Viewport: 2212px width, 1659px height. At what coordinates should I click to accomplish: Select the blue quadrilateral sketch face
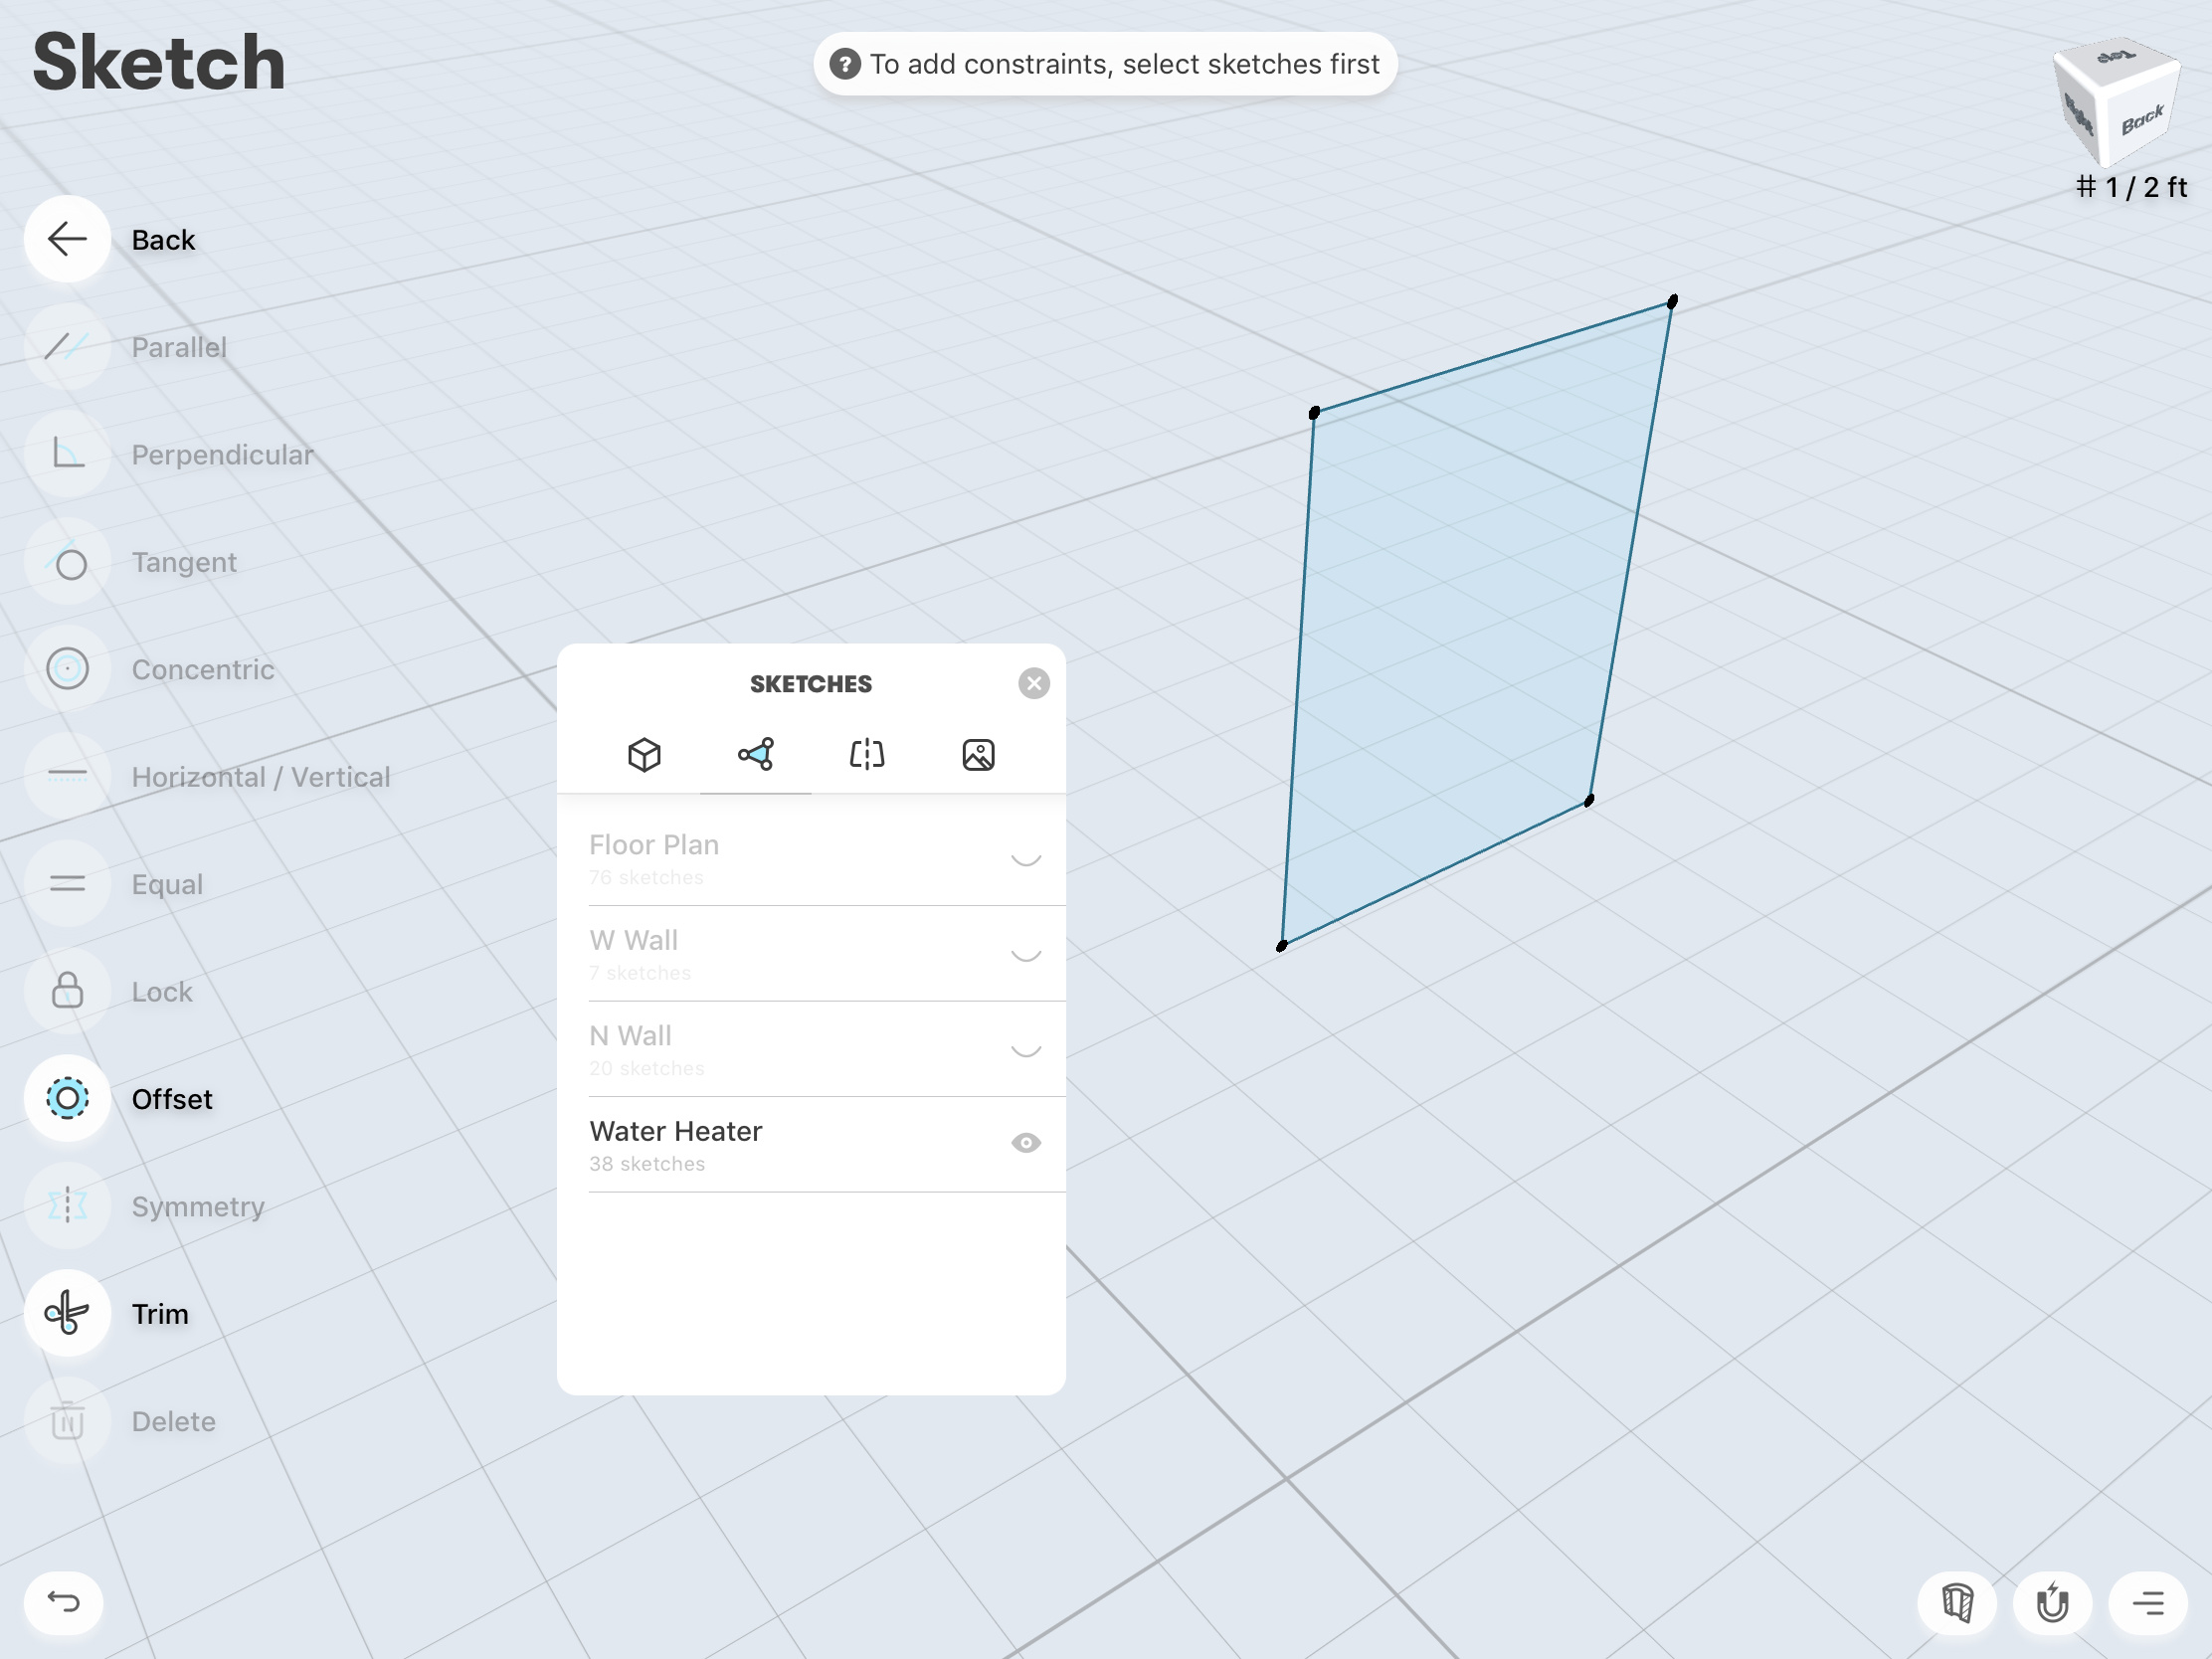1470,620
